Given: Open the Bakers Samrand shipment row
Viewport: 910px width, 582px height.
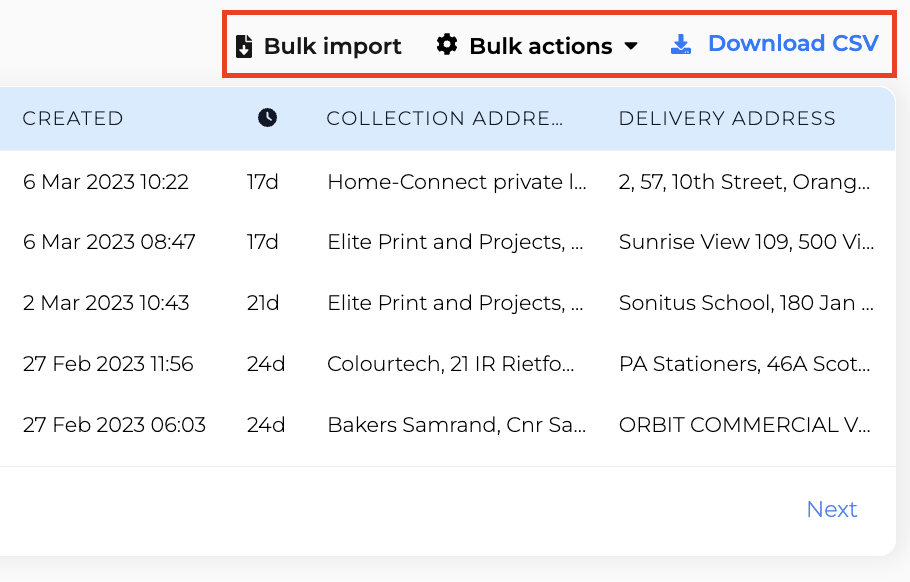Looking at the screenshot, I should coord(447,425).
